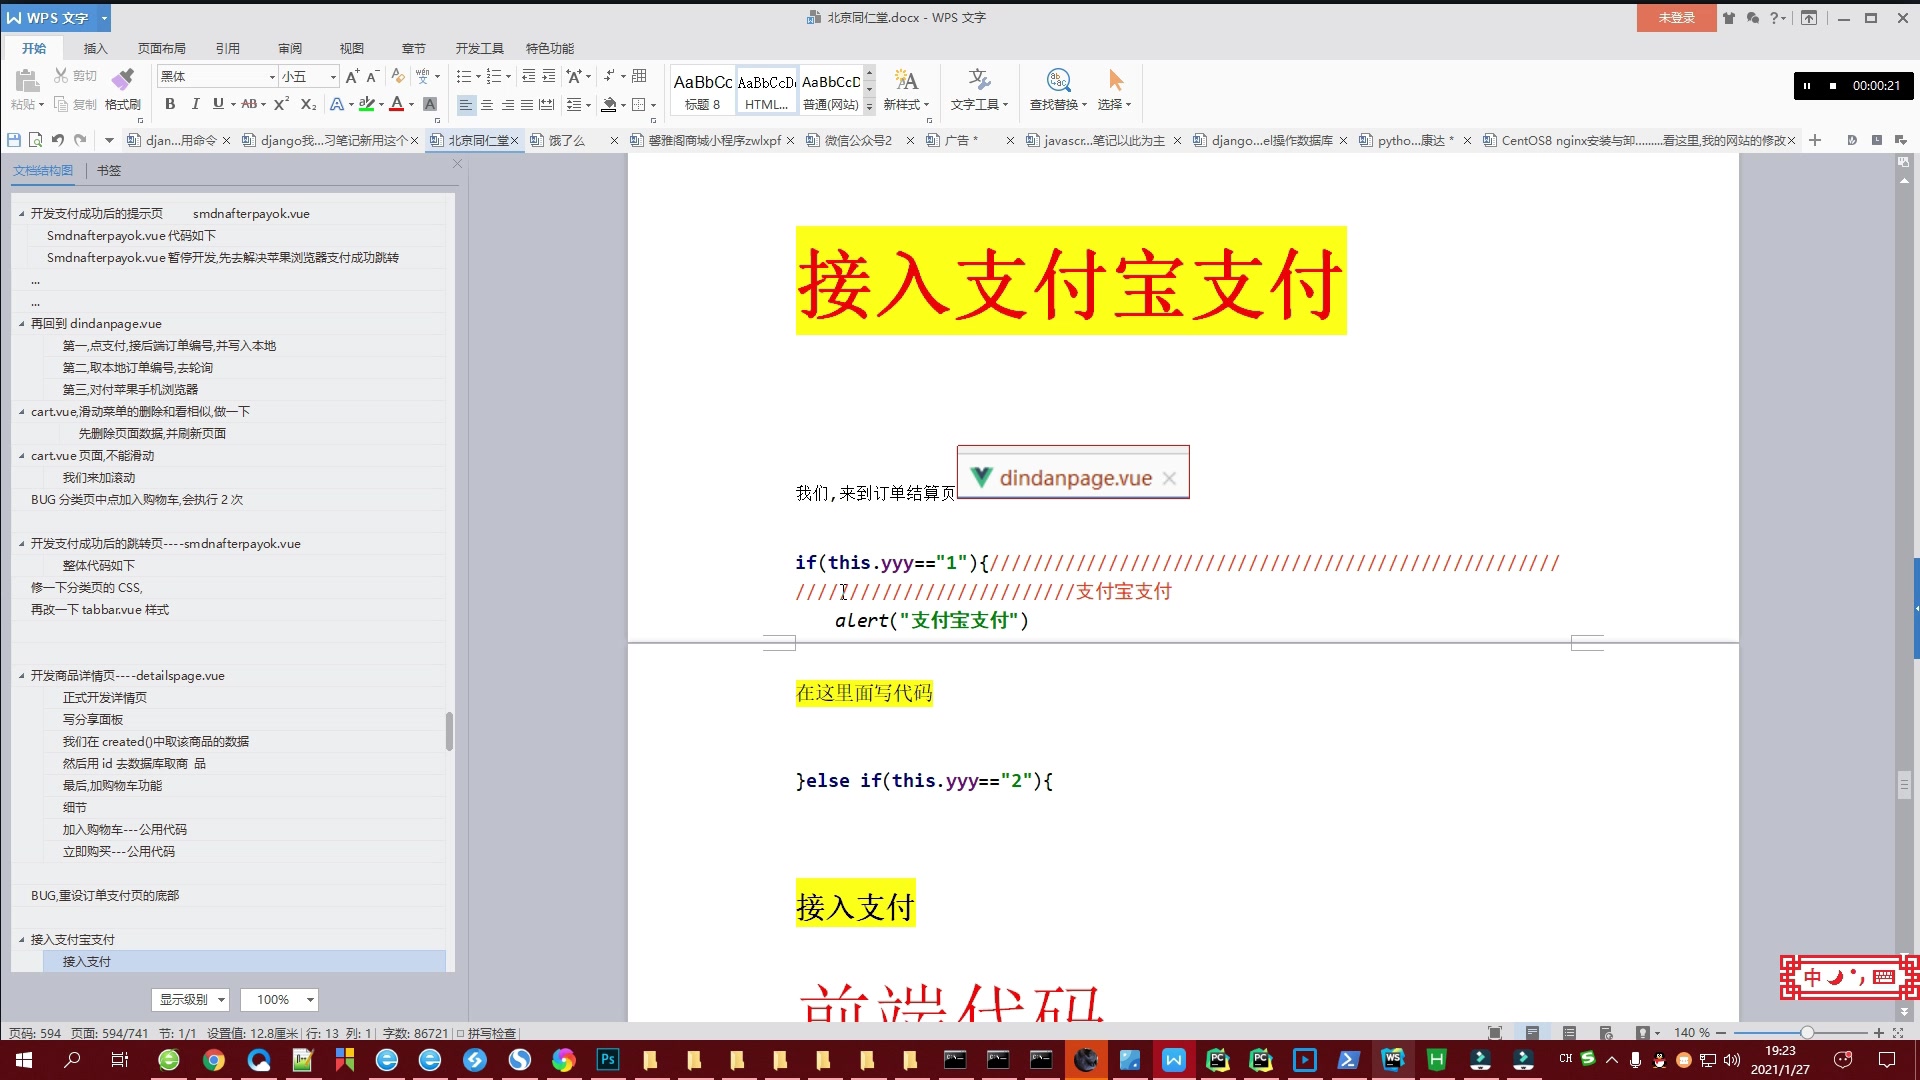Toggle bold formatting
The width and height of the screenshot is (1920, 1080).
point(170,104)
